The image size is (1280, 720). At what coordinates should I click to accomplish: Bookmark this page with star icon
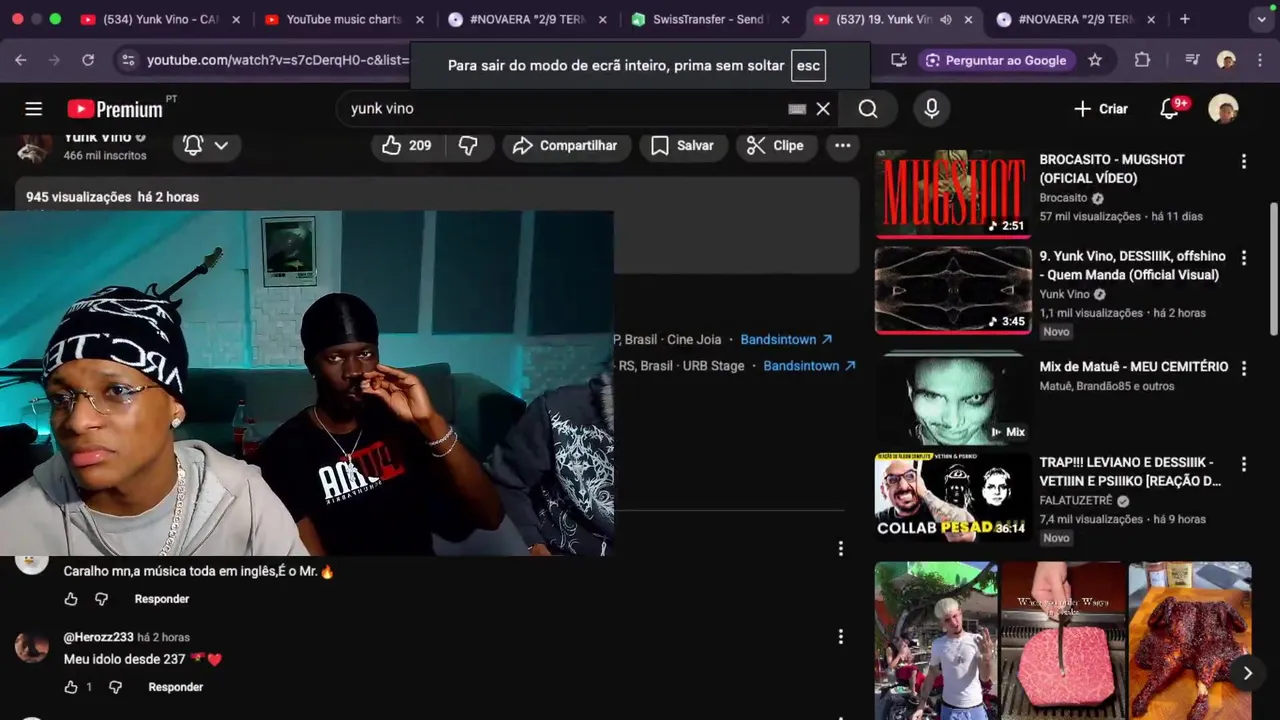point(1095,60)
